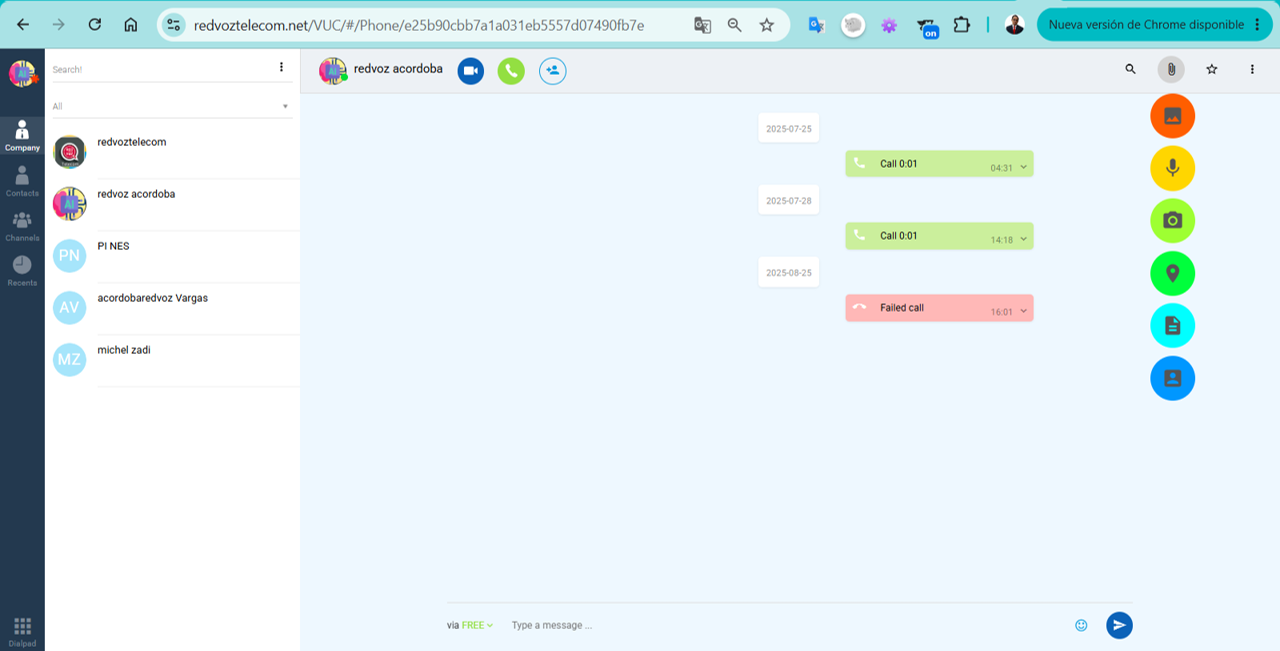Screen dimensions: 1280x651
Task: Expand the options chevron on the 14:18 call
Action: [1024, 240]
